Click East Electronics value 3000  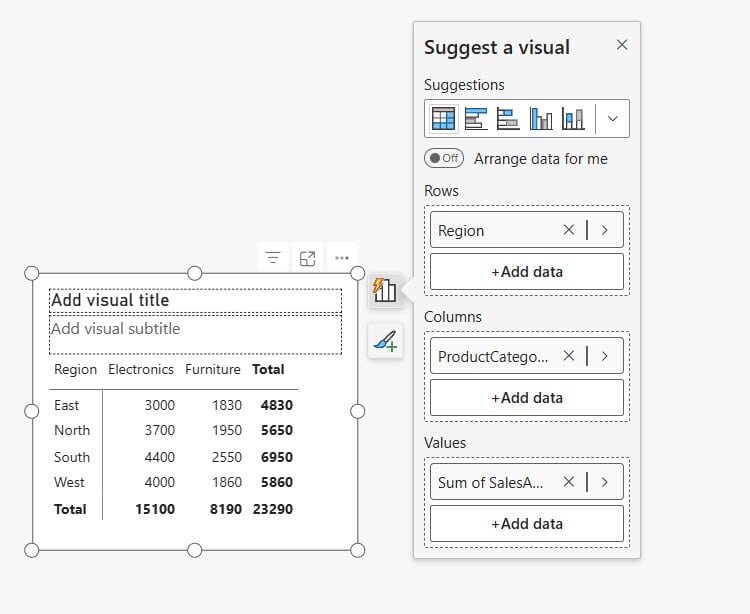point(160,405)
